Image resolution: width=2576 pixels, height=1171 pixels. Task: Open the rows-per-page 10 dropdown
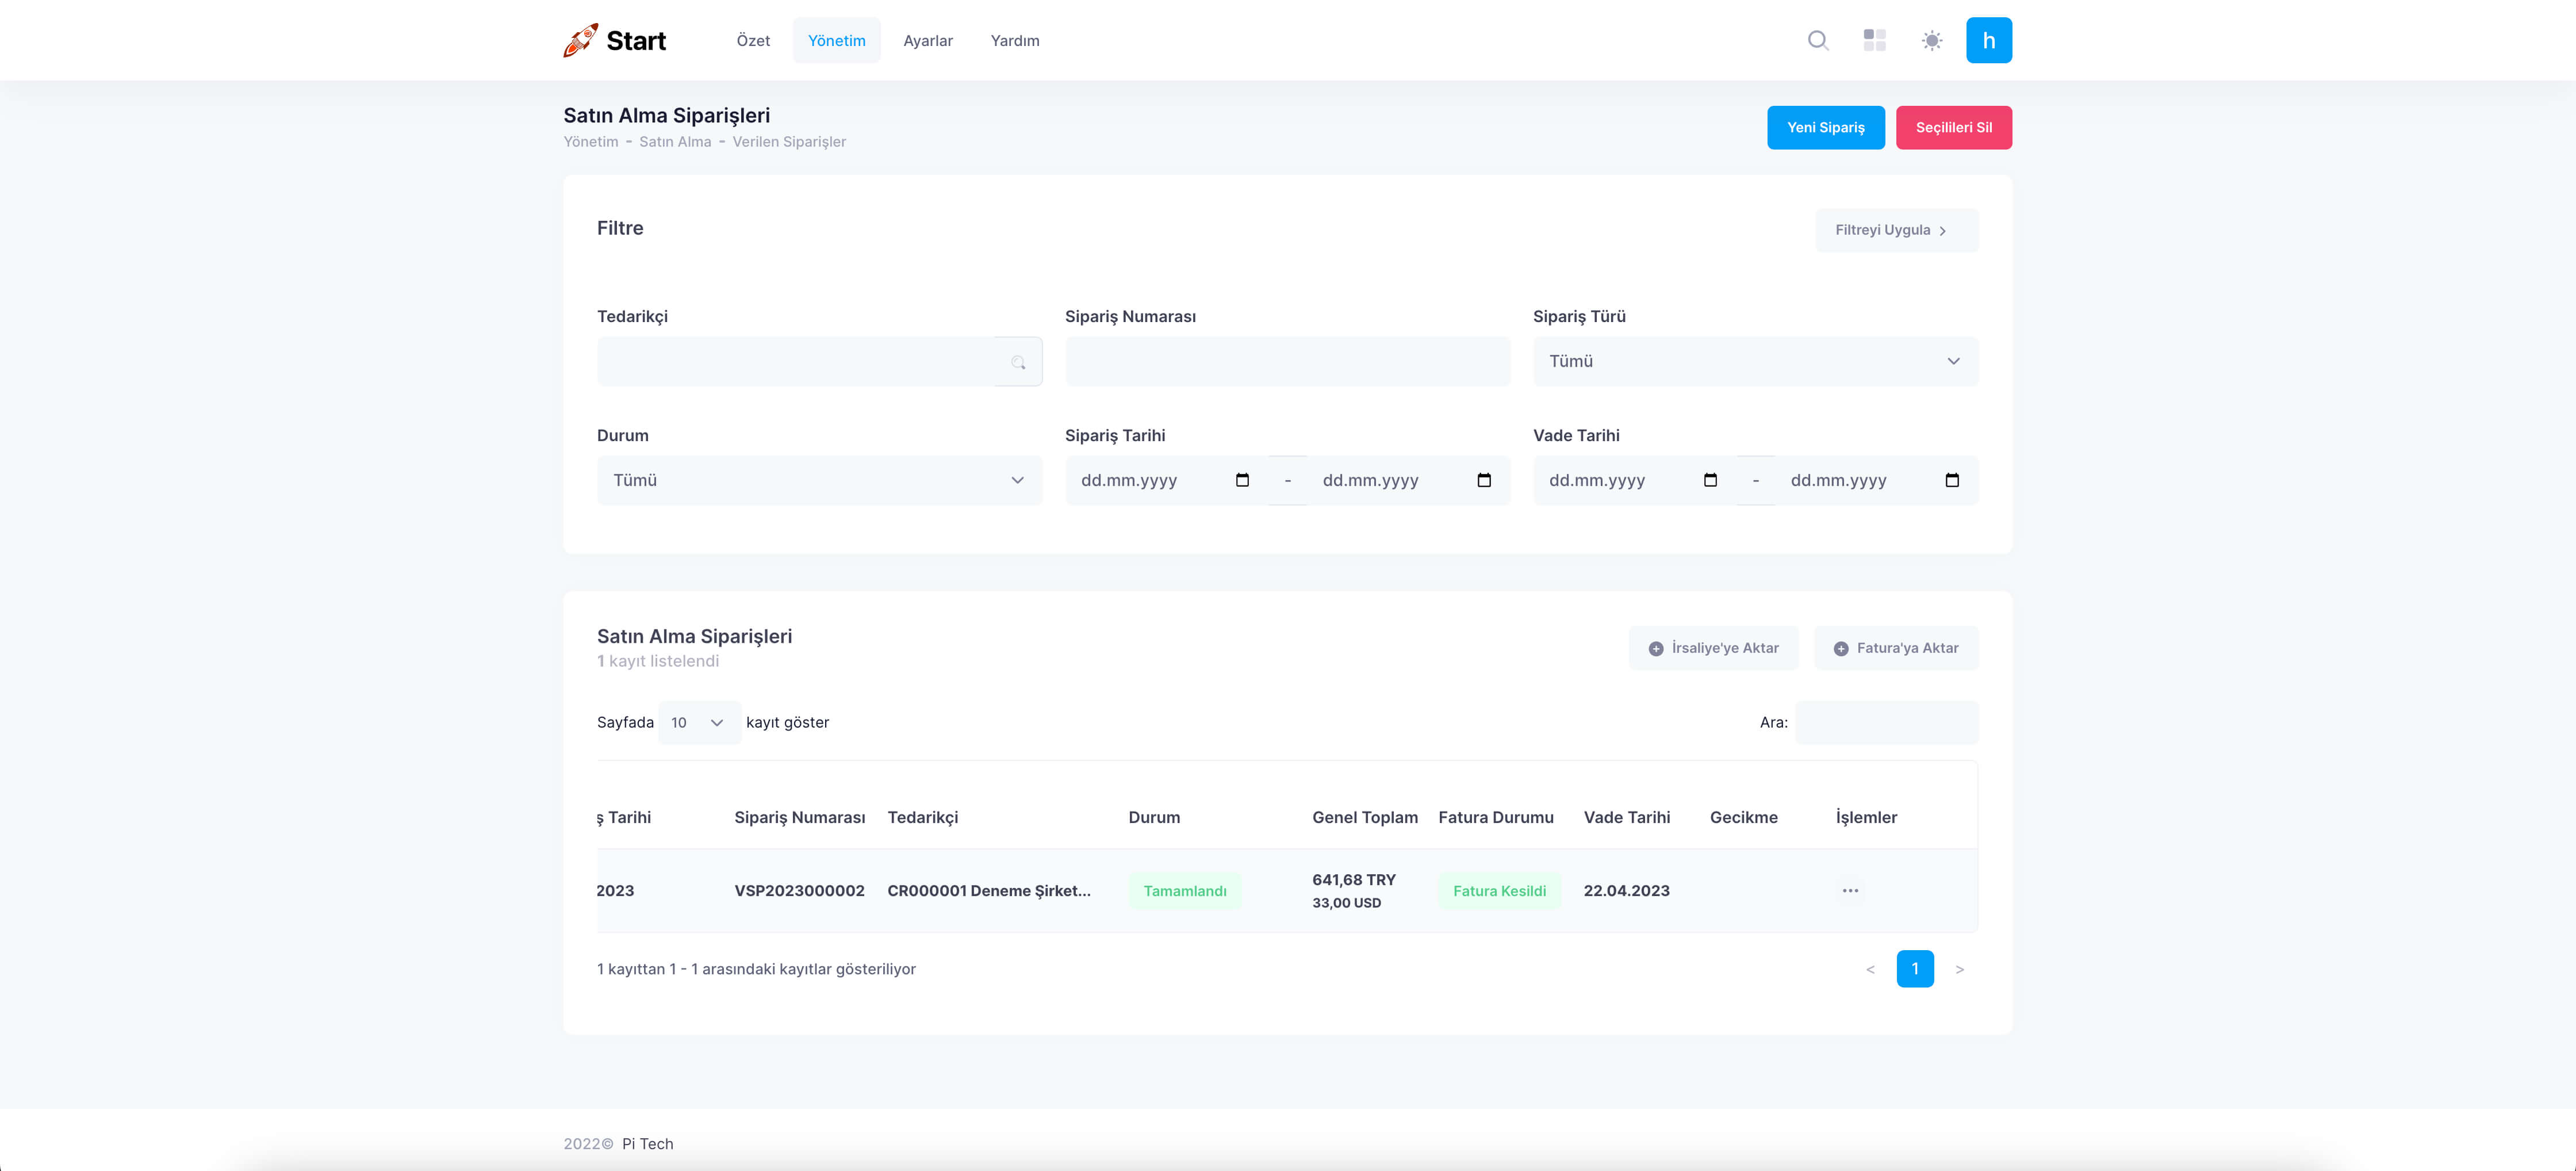pyautogui.click(x=698, y=722)
